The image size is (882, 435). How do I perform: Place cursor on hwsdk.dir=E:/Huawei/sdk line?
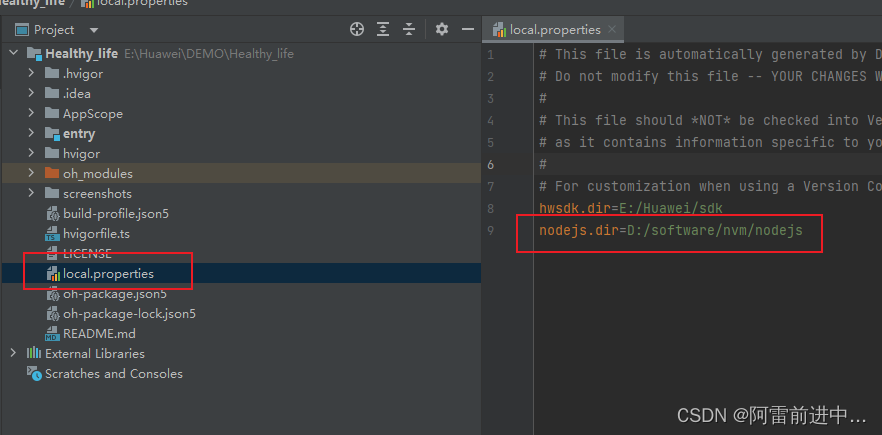pos(631,208)
